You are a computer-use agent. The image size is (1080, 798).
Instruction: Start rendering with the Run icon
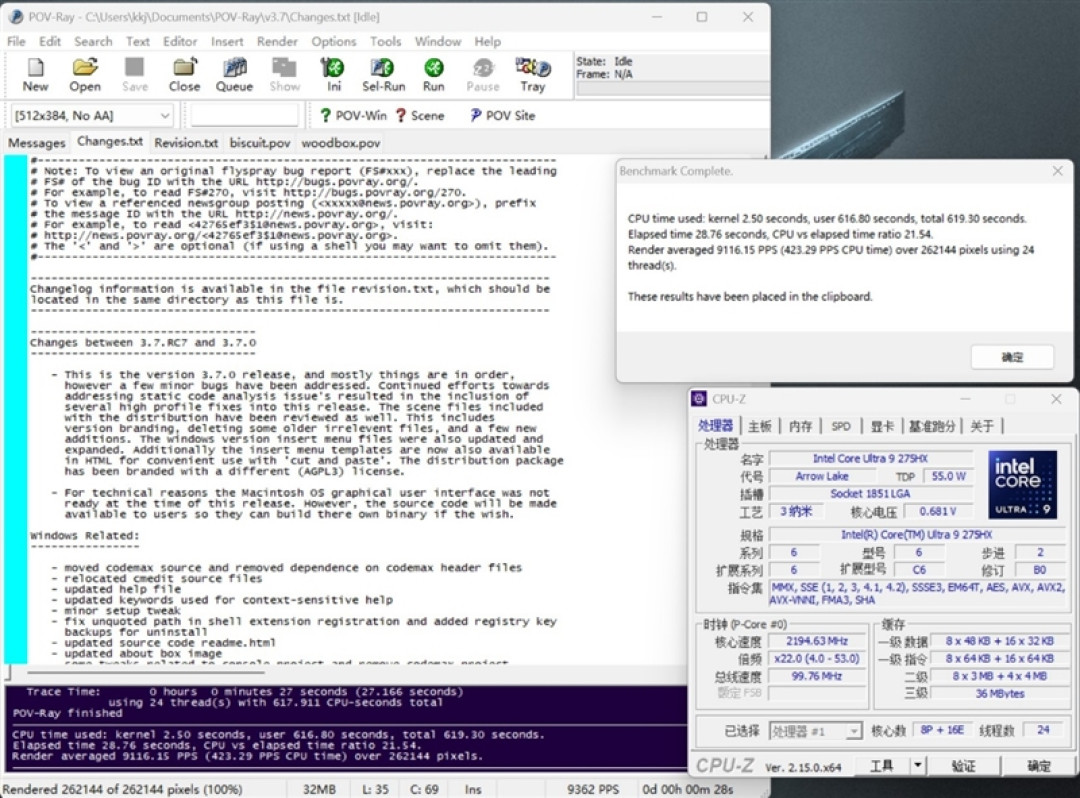point(433,74)
